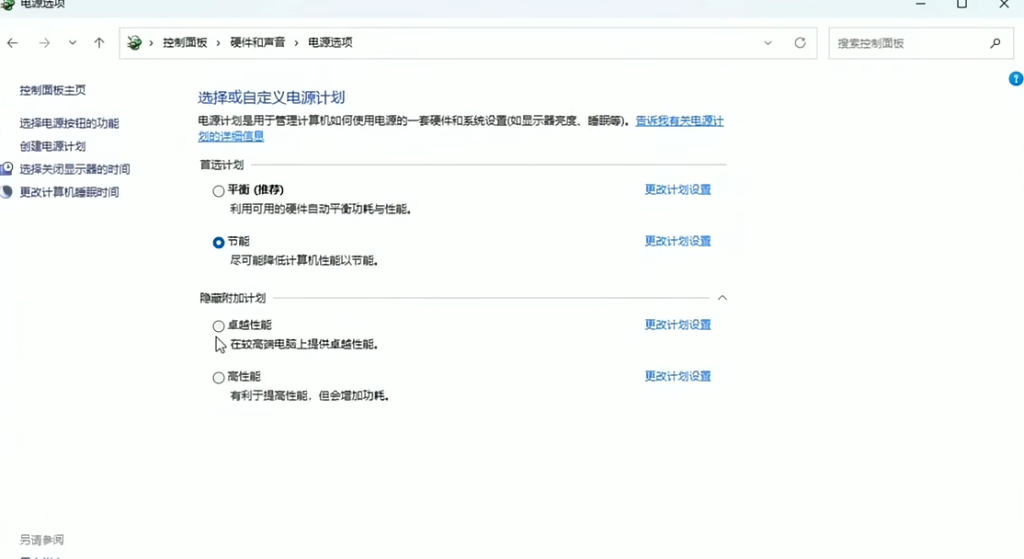Open 更改计划设置 for 高性能 plan
This screenshot has width=1024, height=559.
tap(677, 376)
